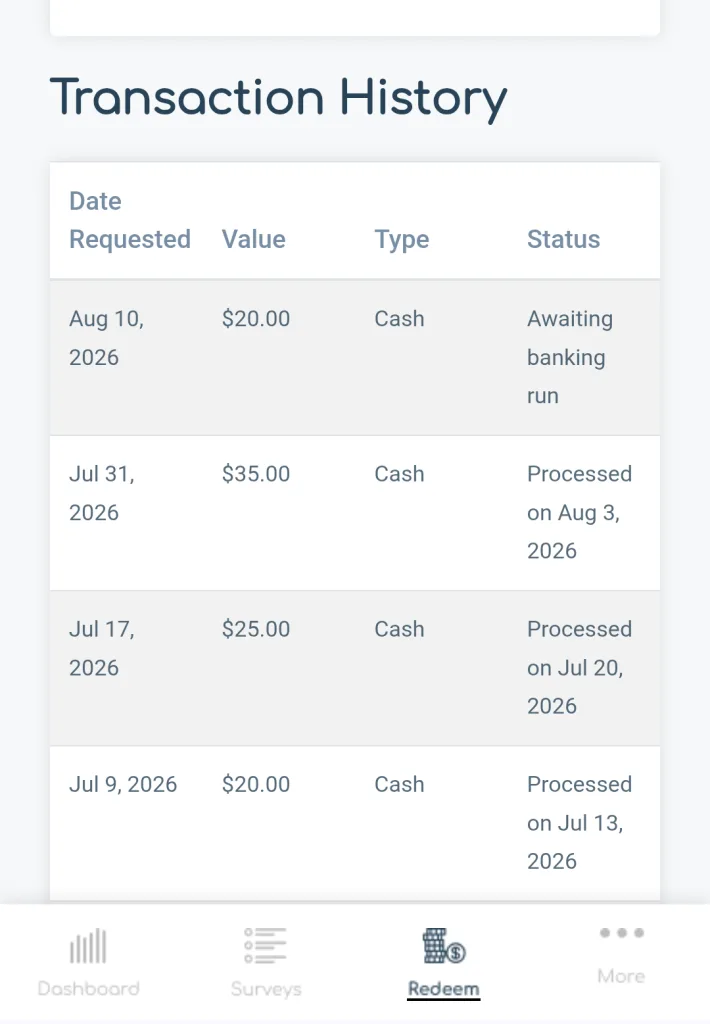The image size is (710, 1024).
Task: Select the Jul 9, 2026 date cell
Action: (x=123, y=784)
